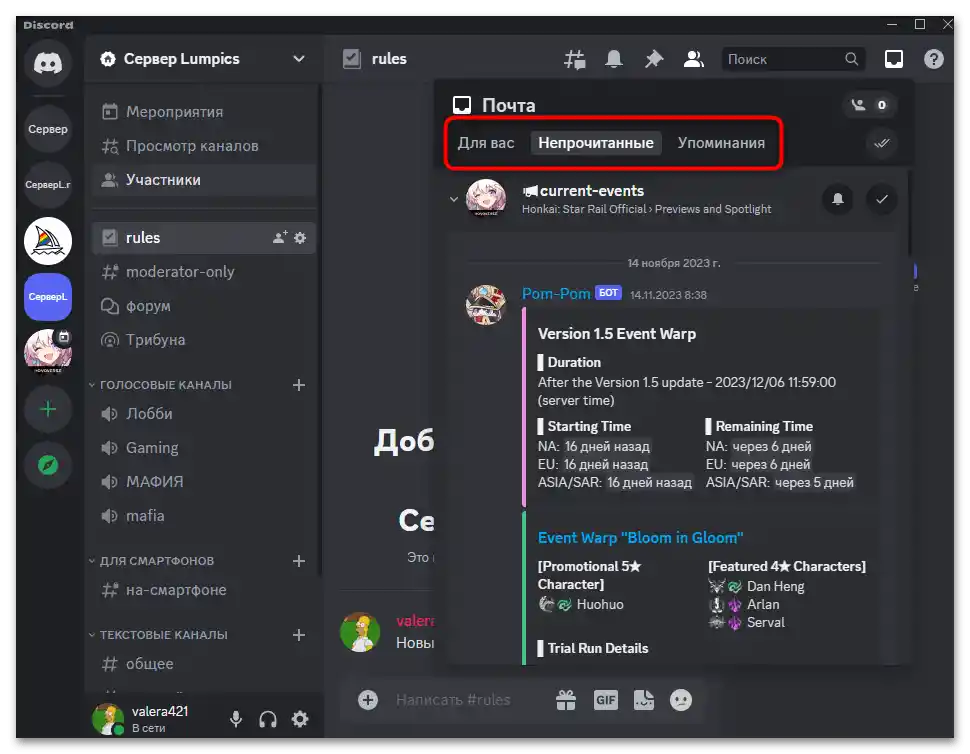Open friend requests counter in inbox
The height and width of the screenshot is (754, 970).
(x=869, y=105)
